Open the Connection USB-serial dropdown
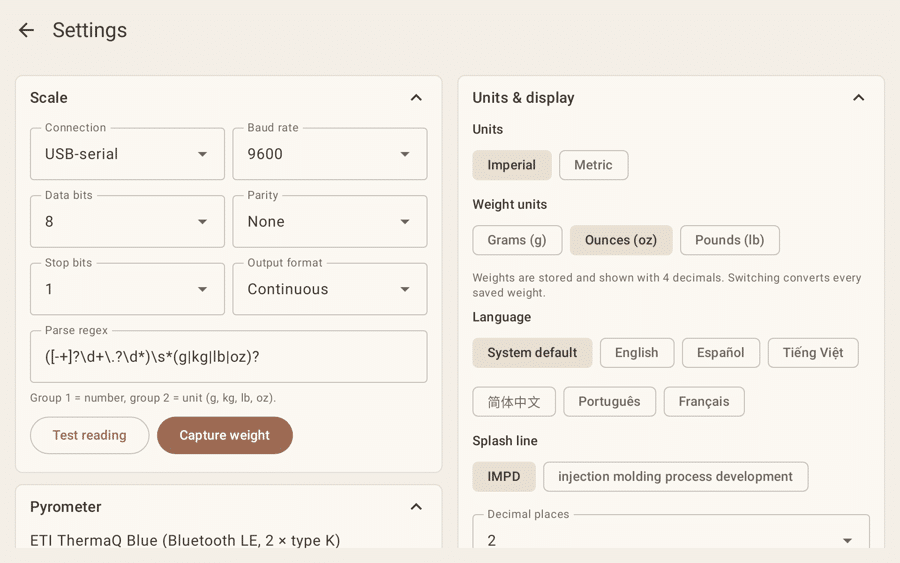Screen dimensions: 900x563 (127, 154)
